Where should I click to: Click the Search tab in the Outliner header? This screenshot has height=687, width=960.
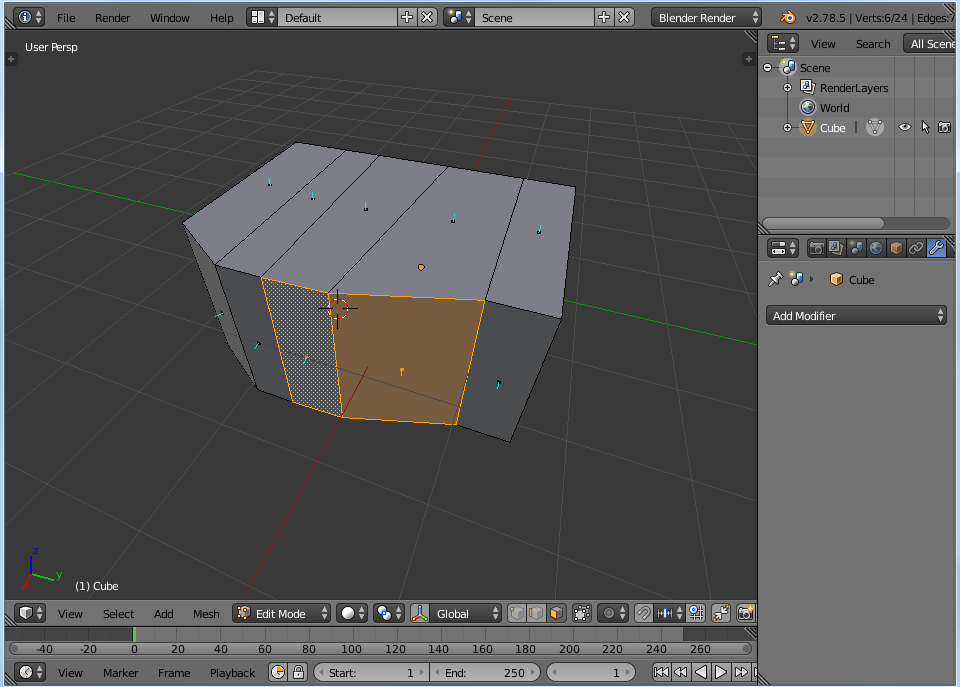point(872,43)
